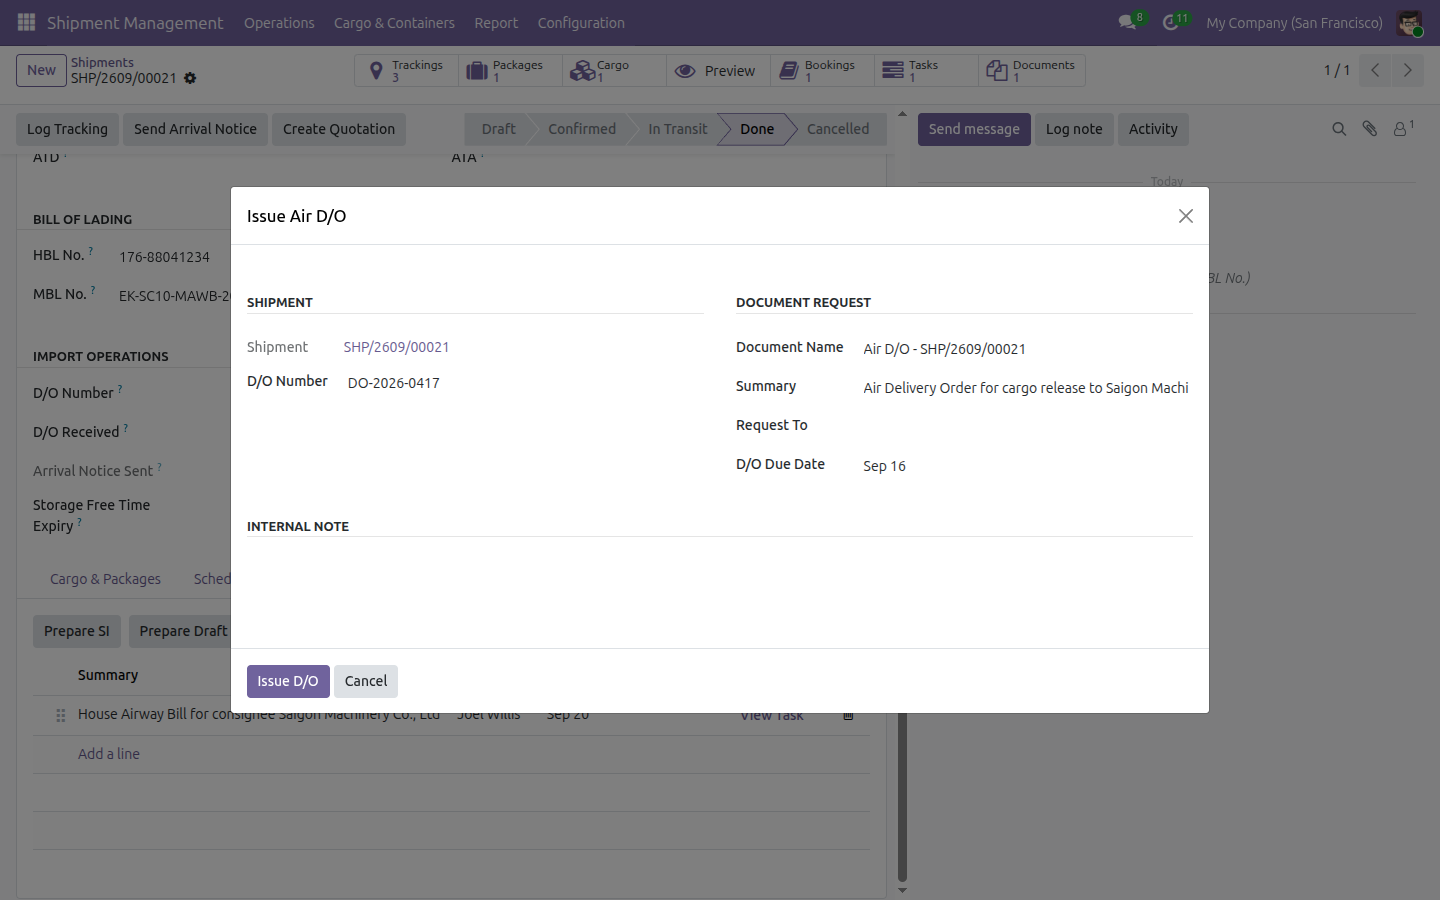Set status to In Transit
This screenshot has width=1440, height=900.
(x=677, y=129)
